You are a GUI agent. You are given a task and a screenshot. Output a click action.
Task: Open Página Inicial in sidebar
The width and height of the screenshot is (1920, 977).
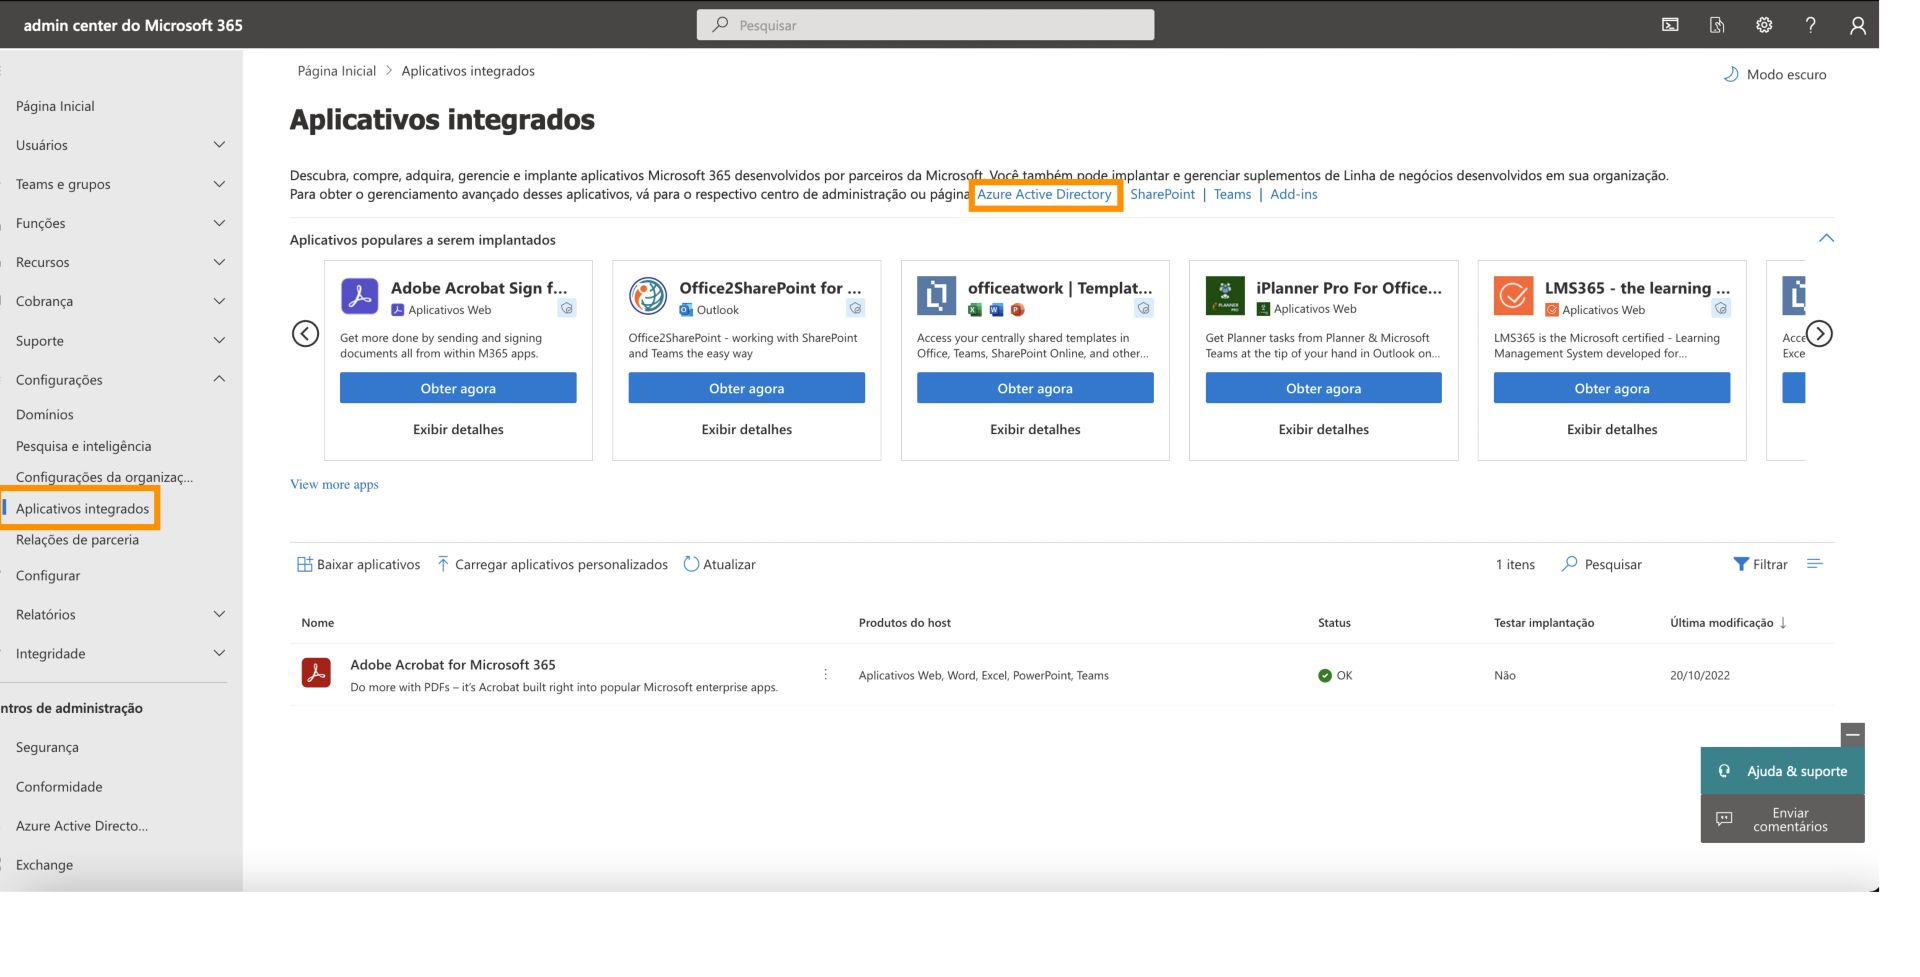pos(55,106)
